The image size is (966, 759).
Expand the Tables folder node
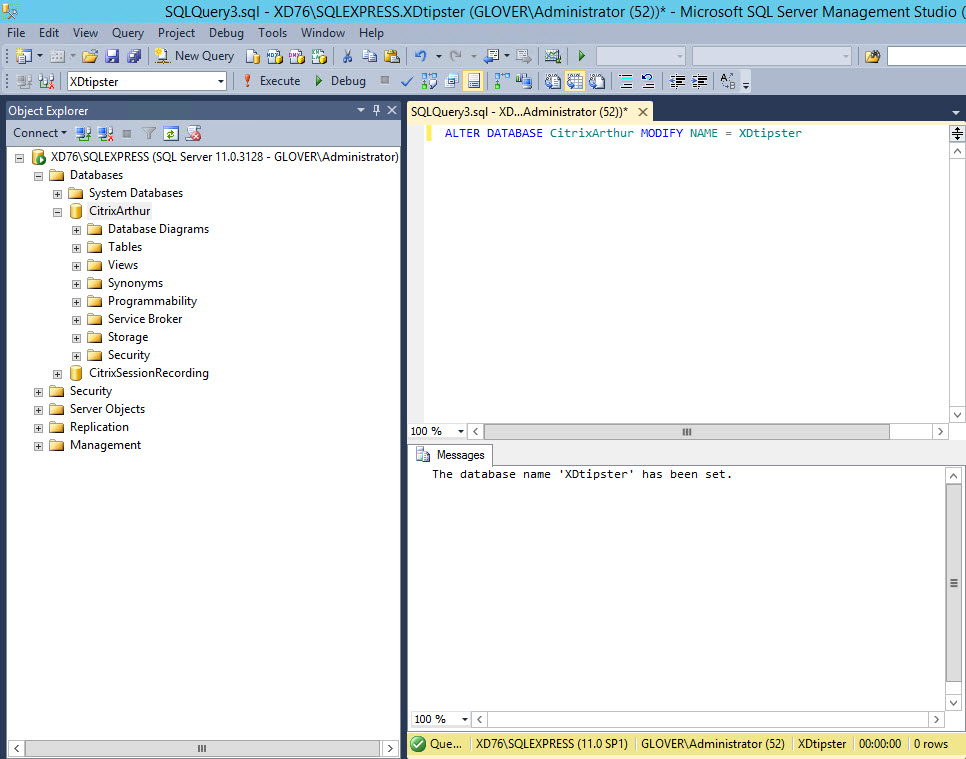tap(77, 247)
